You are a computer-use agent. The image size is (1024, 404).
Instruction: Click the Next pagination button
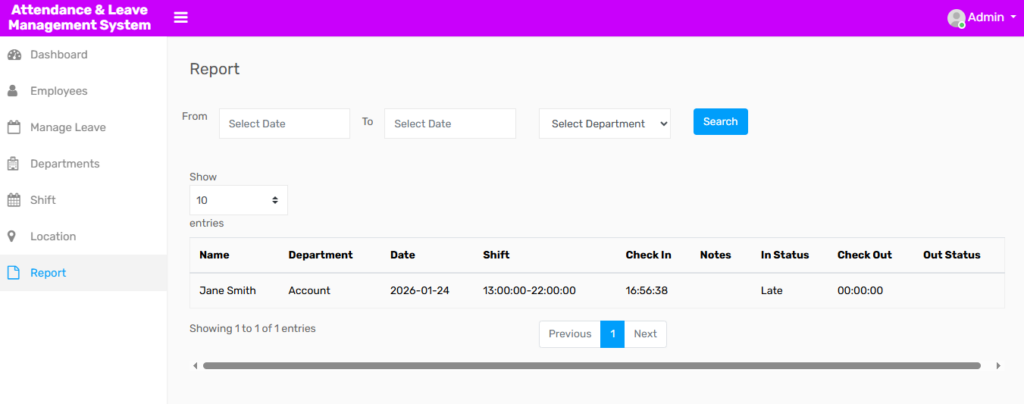pyautogui.click(x=645, y=334)
